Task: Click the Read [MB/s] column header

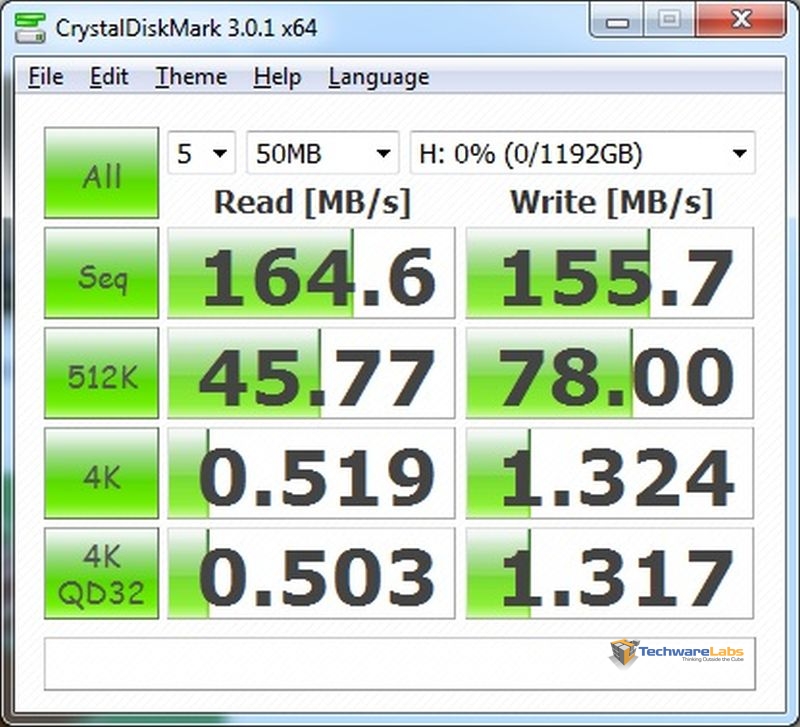Action: click(312, 203)
